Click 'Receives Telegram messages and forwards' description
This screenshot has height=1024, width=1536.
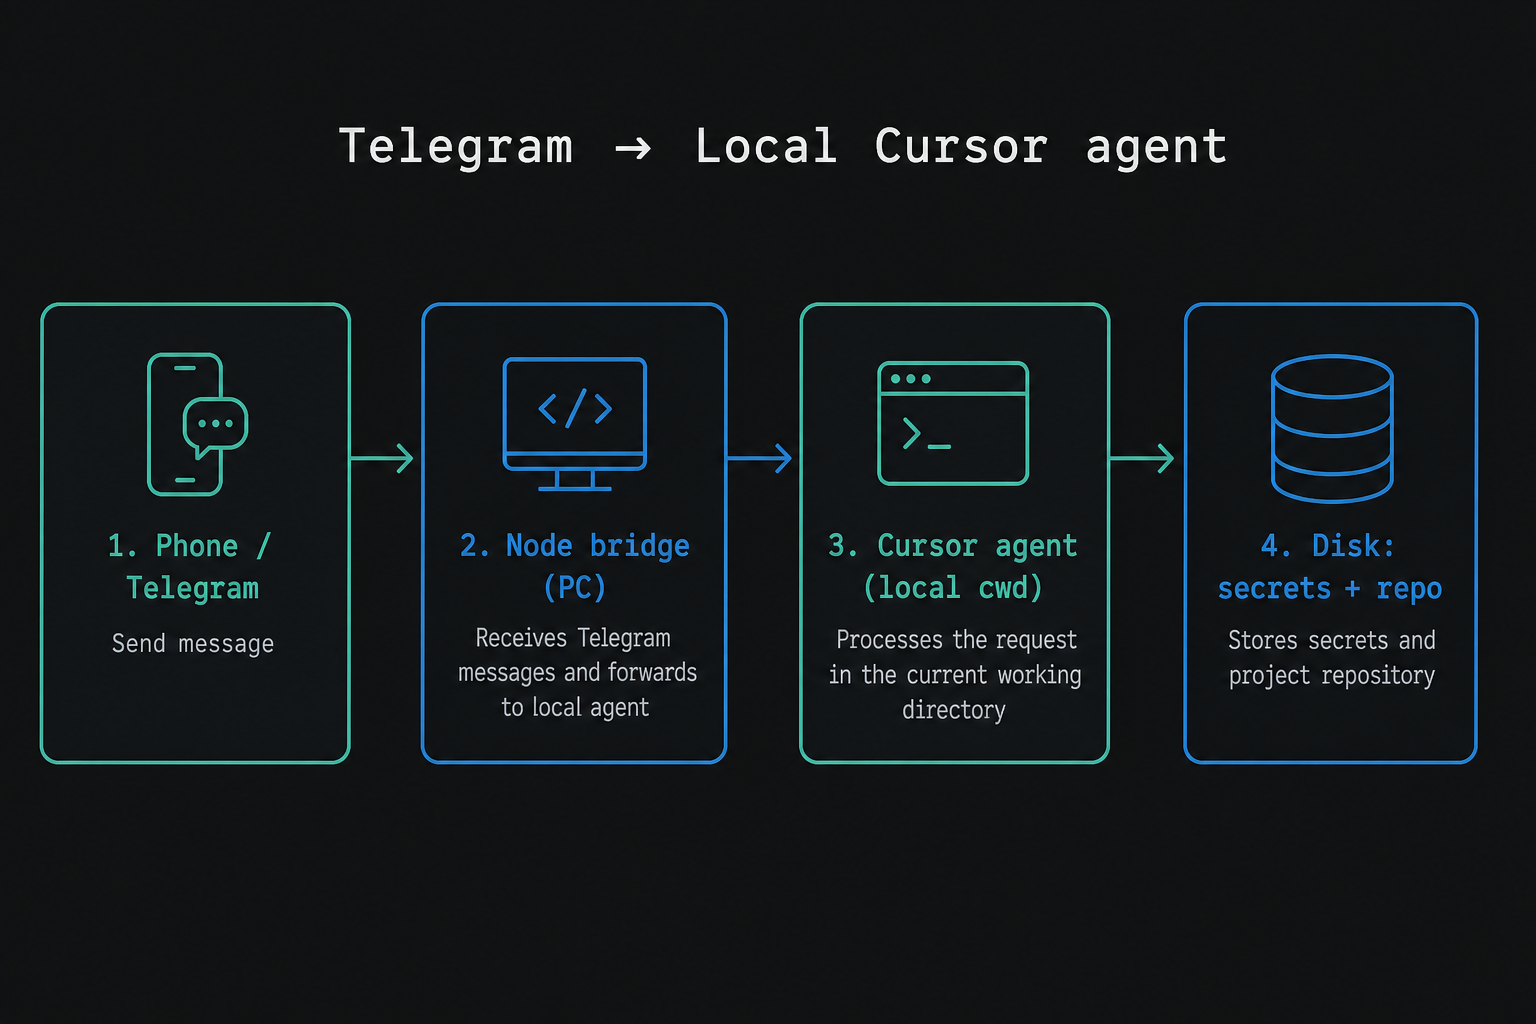(x=576, y=672)
